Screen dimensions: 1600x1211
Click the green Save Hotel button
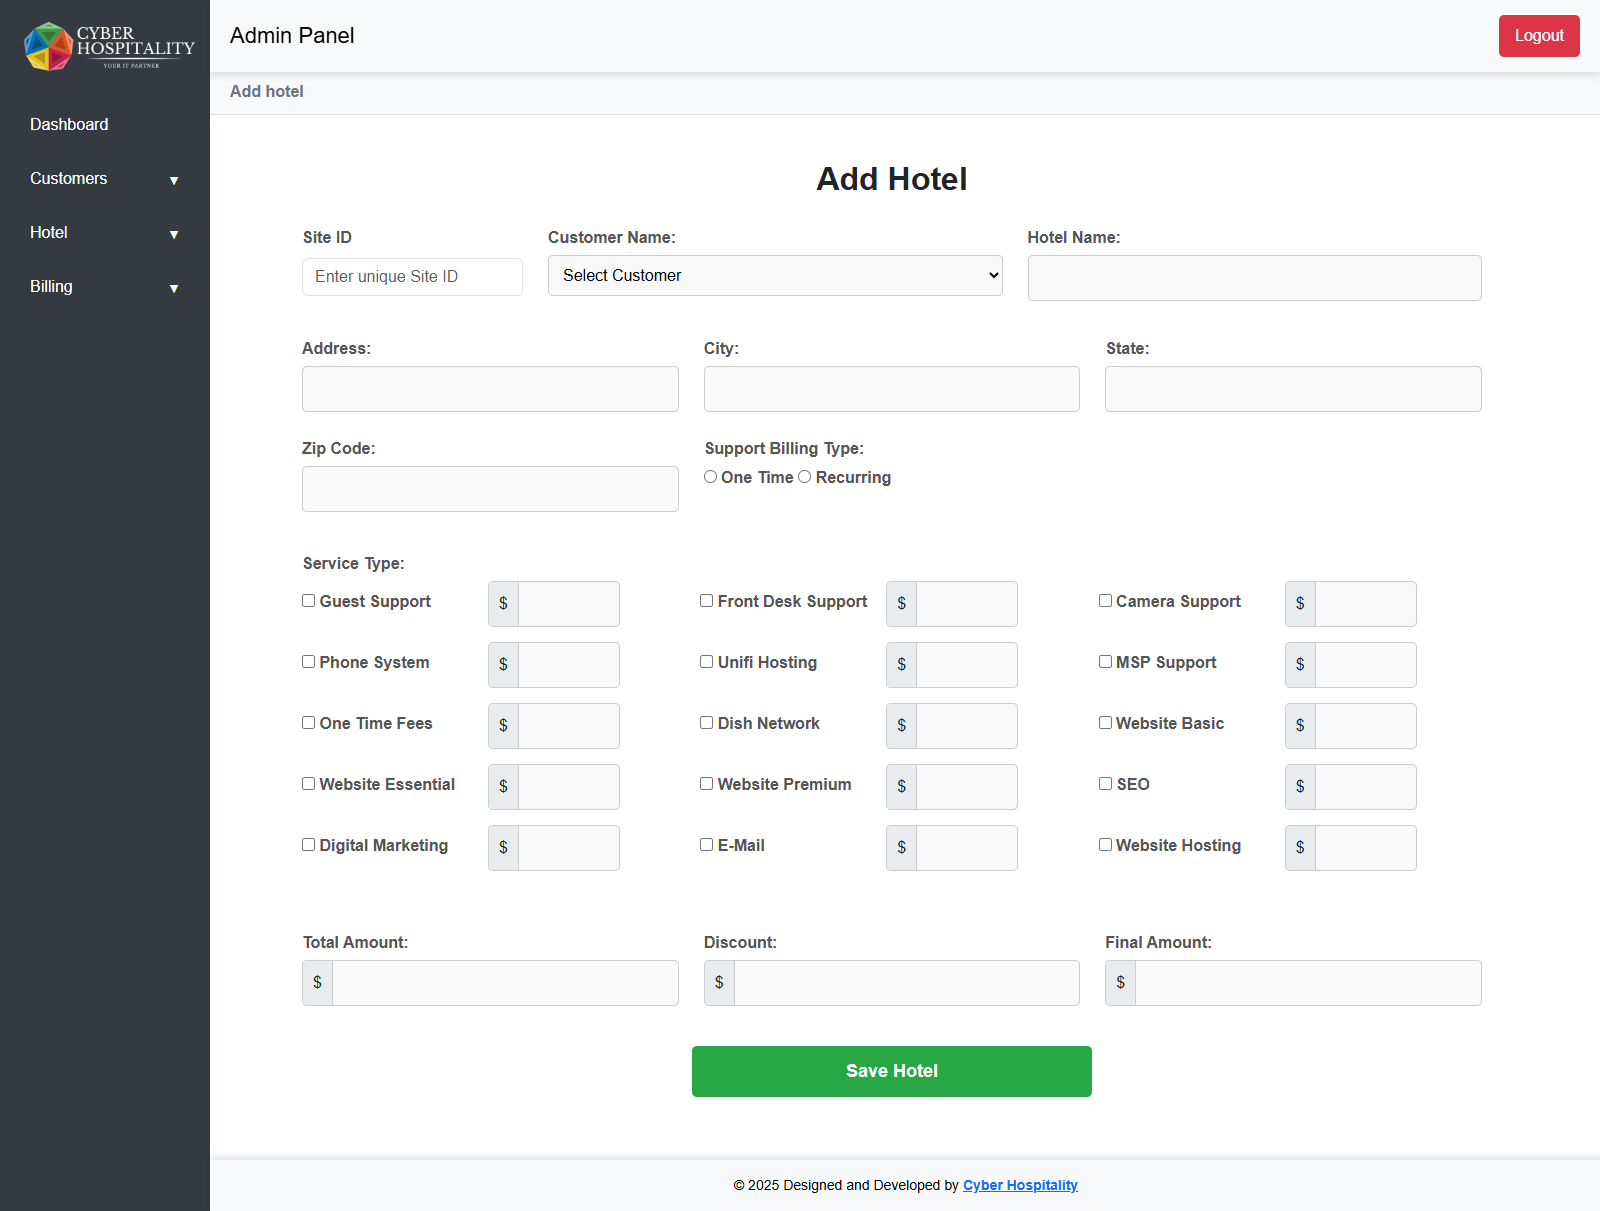[891, 1071]
